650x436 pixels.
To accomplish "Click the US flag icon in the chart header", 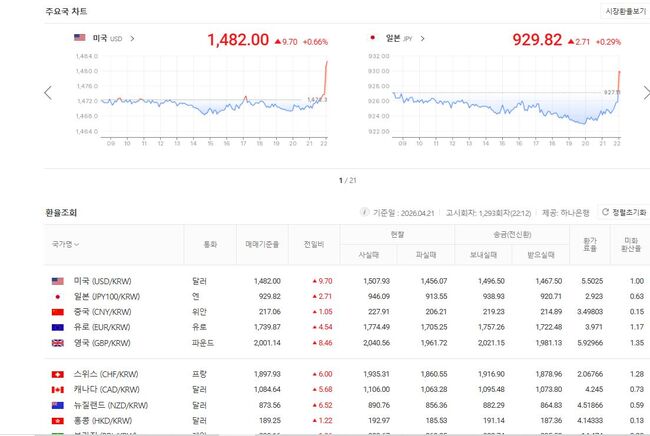I will [x=80, y=39].
